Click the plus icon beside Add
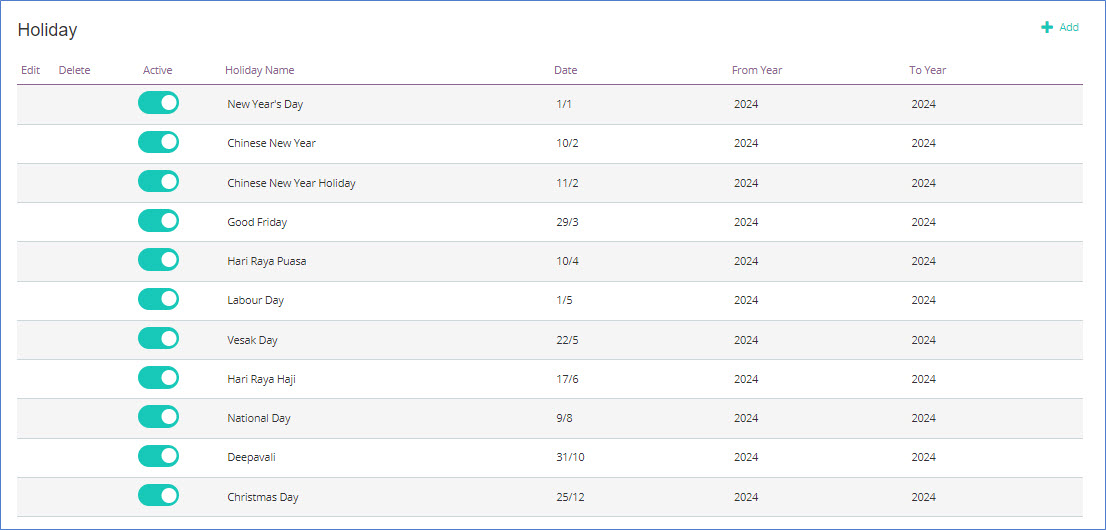The height and width of the screenshot is (530, 1106). (1047, 28)
